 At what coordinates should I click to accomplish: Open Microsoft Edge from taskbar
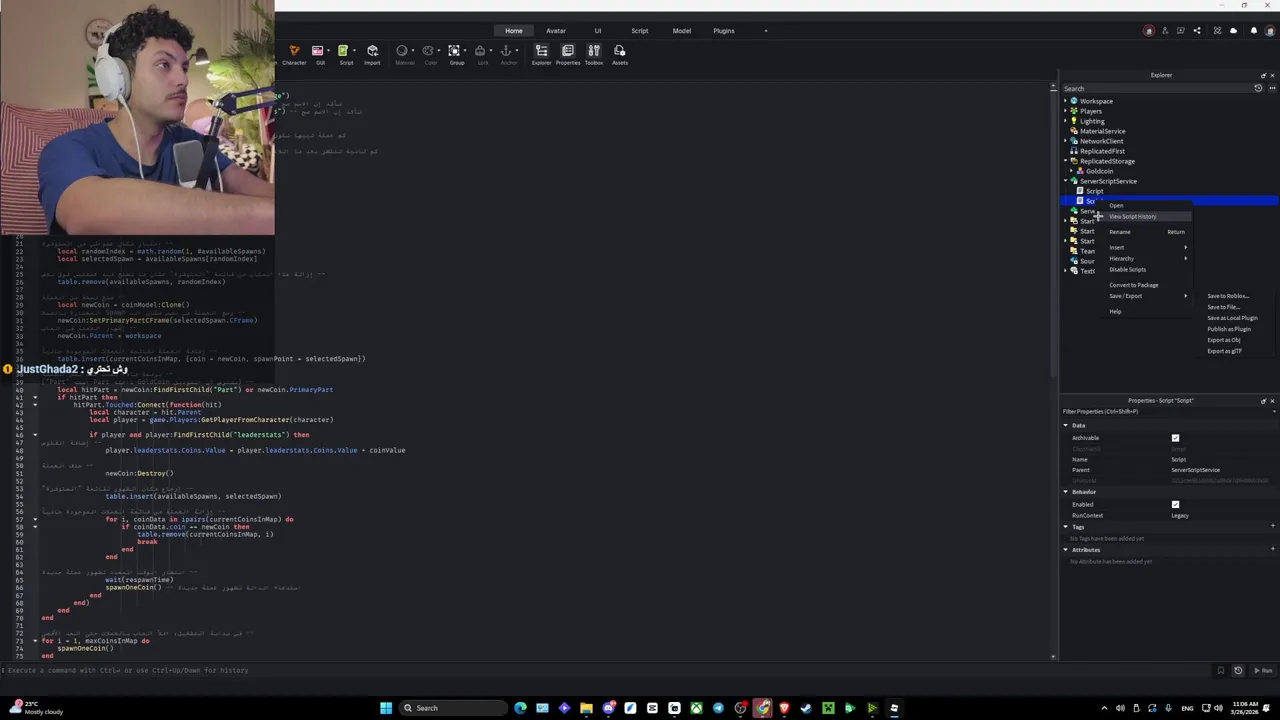(x=520, y=708)
